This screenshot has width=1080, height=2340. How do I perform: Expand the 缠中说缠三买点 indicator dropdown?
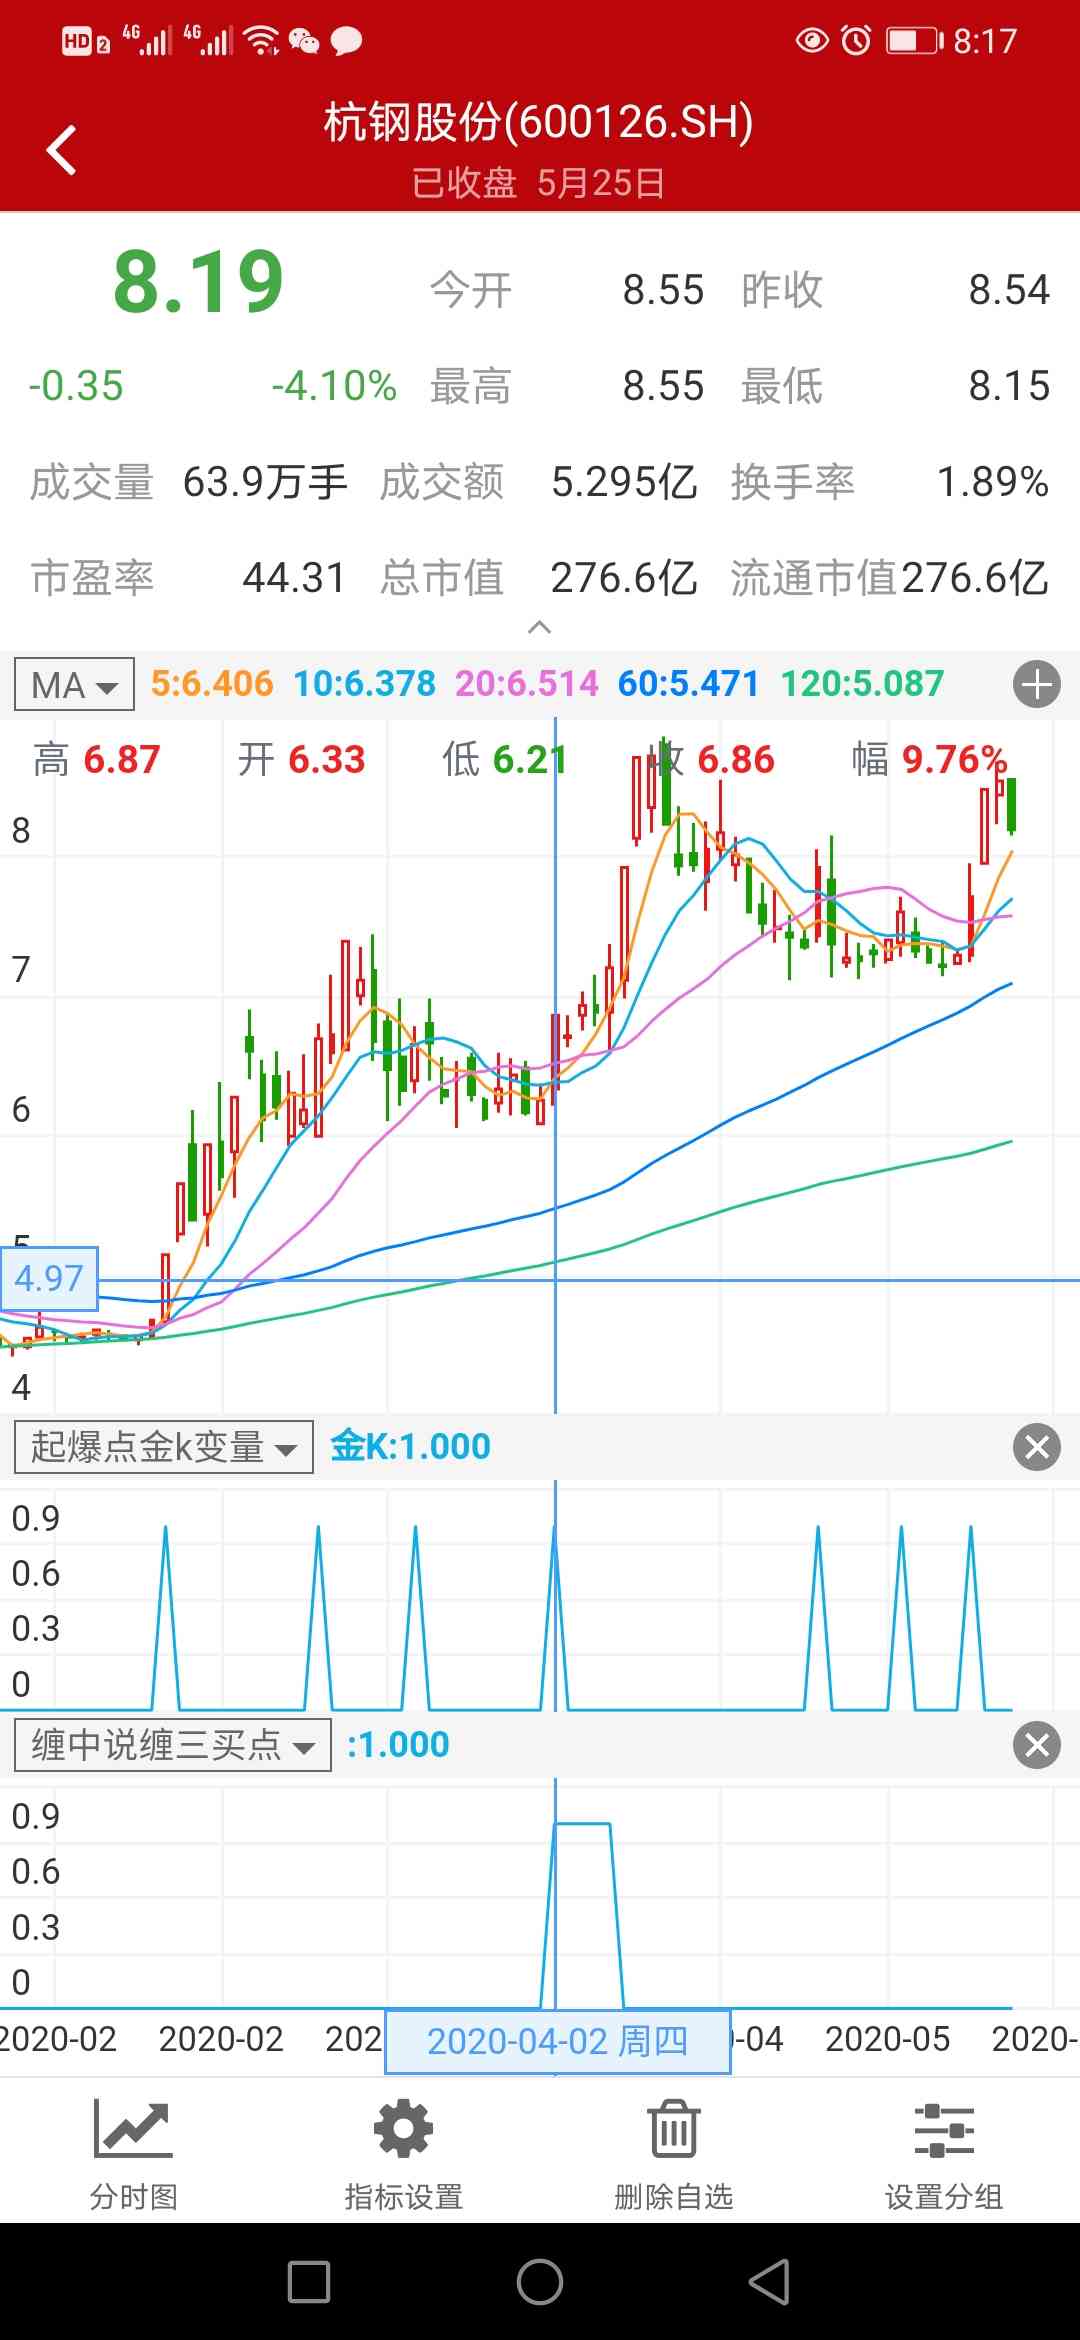click(173, 1745)
